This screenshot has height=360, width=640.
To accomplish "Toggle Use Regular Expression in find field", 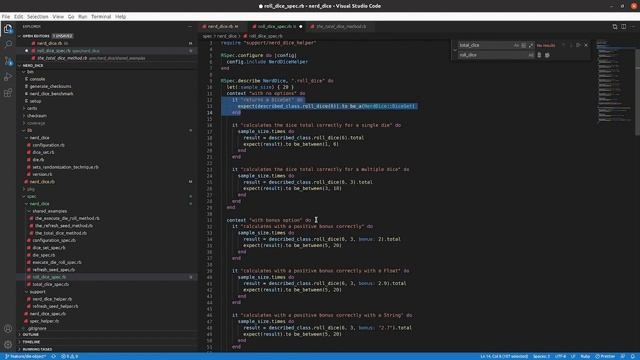I will 531,45.
